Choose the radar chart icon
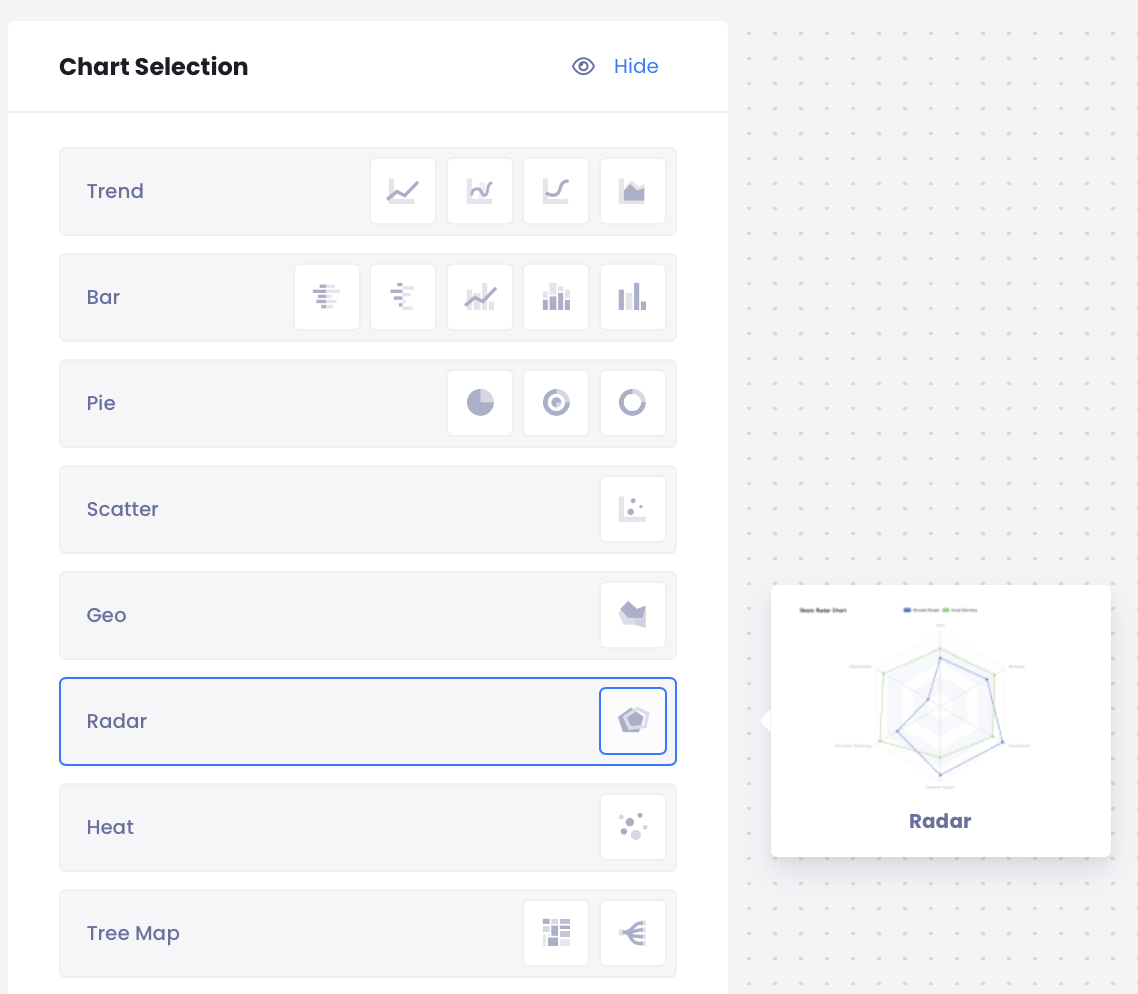 (633, 721)
